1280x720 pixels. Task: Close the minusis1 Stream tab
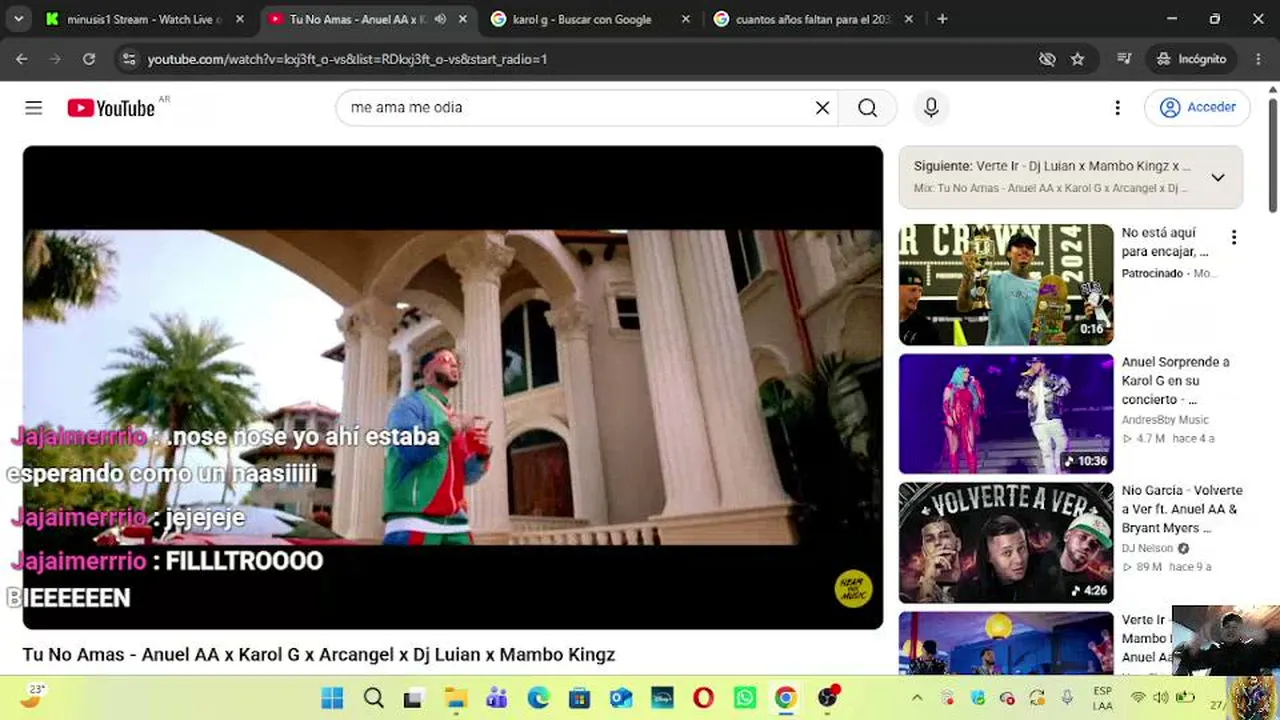coord(240,19)
